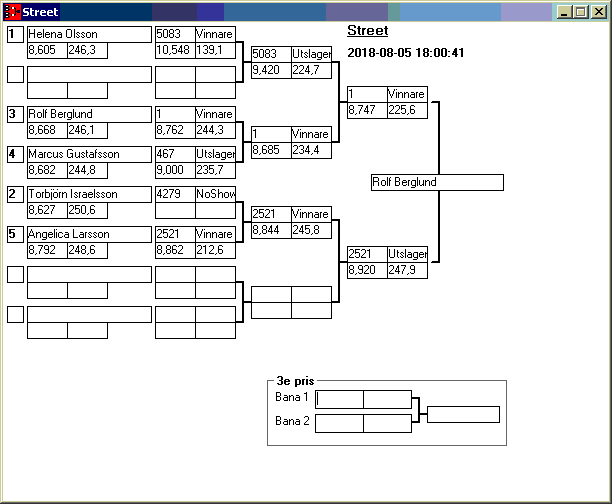Click the NoShow result cell for 4279
Screen dimensions: 612x504
click(x=215, y=194)
